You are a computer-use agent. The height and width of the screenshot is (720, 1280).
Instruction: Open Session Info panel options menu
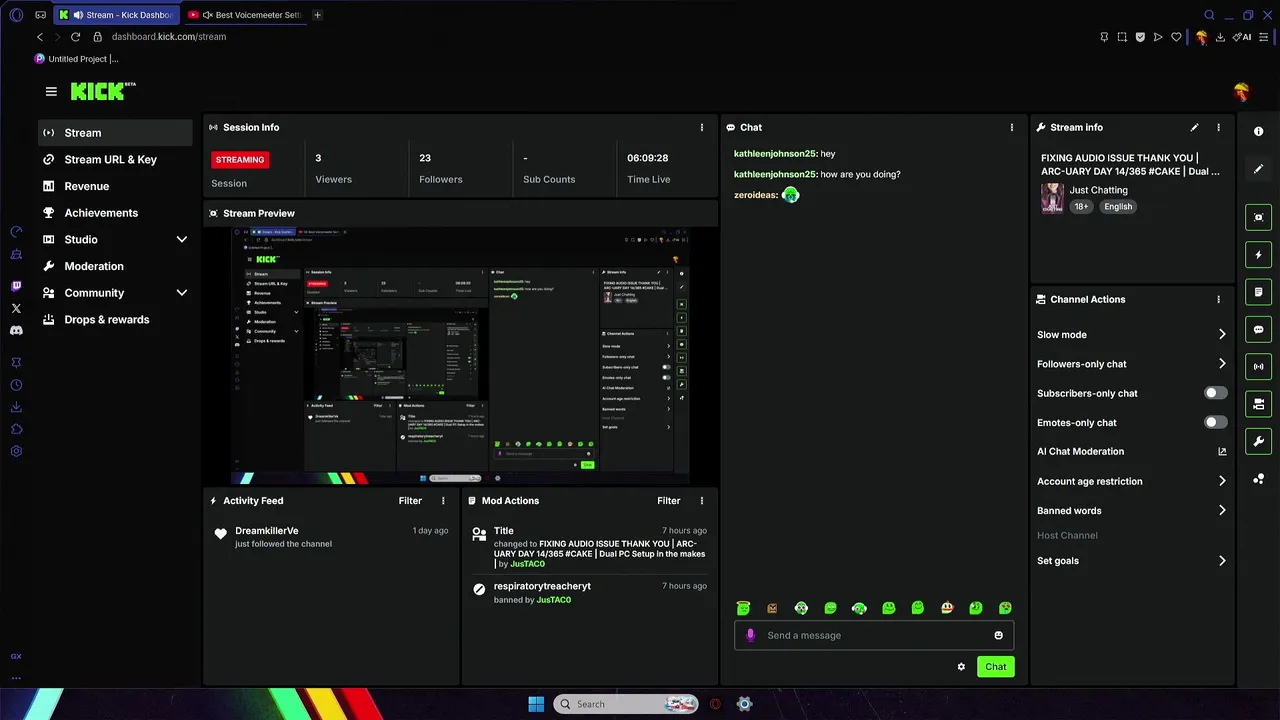point(701,127)
